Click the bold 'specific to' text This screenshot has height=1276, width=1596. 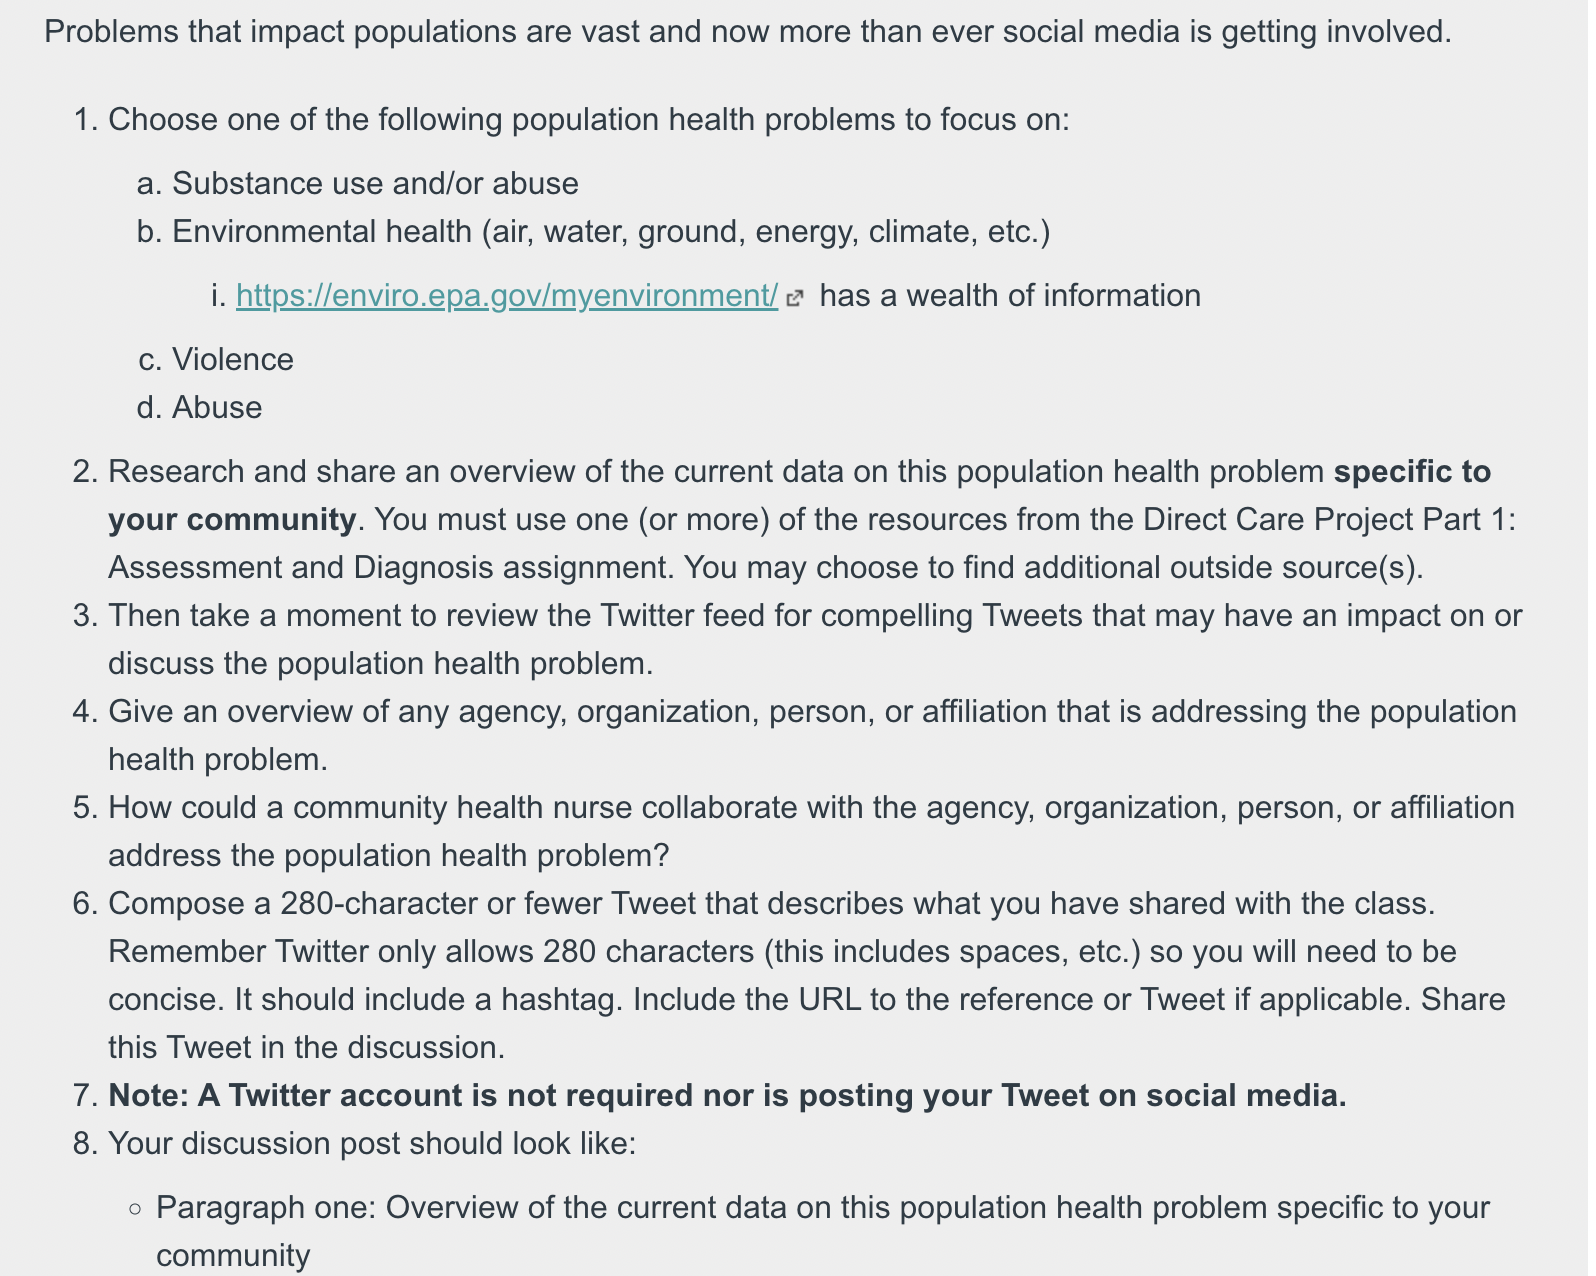coord(1412,472)
